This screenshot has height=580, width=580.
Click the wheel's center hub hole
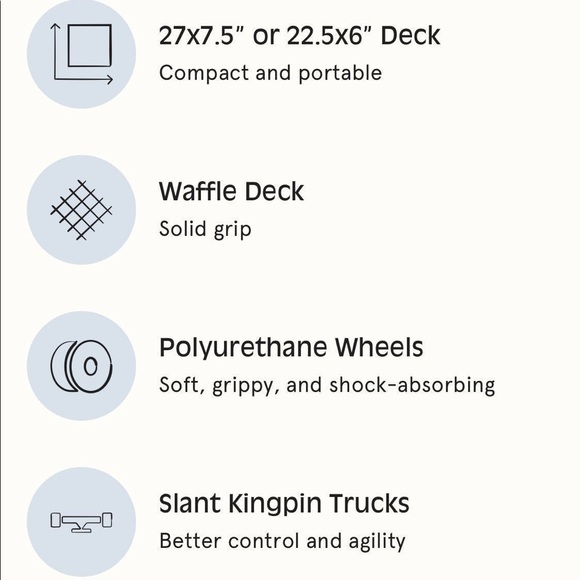coord(91,366)
